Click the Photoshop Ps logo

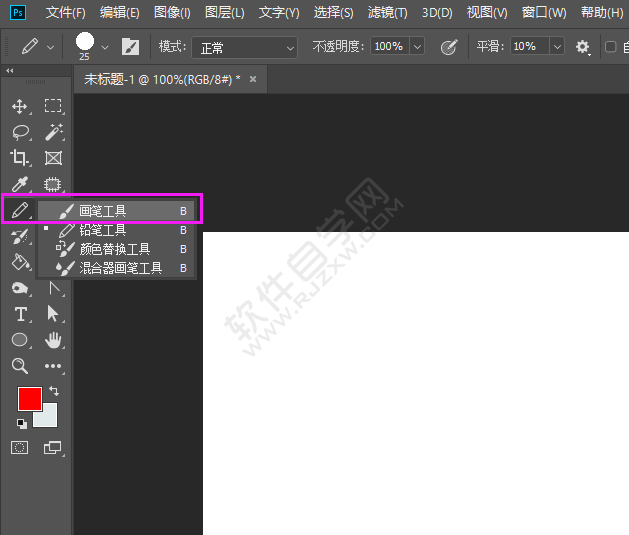coord(18,13)
